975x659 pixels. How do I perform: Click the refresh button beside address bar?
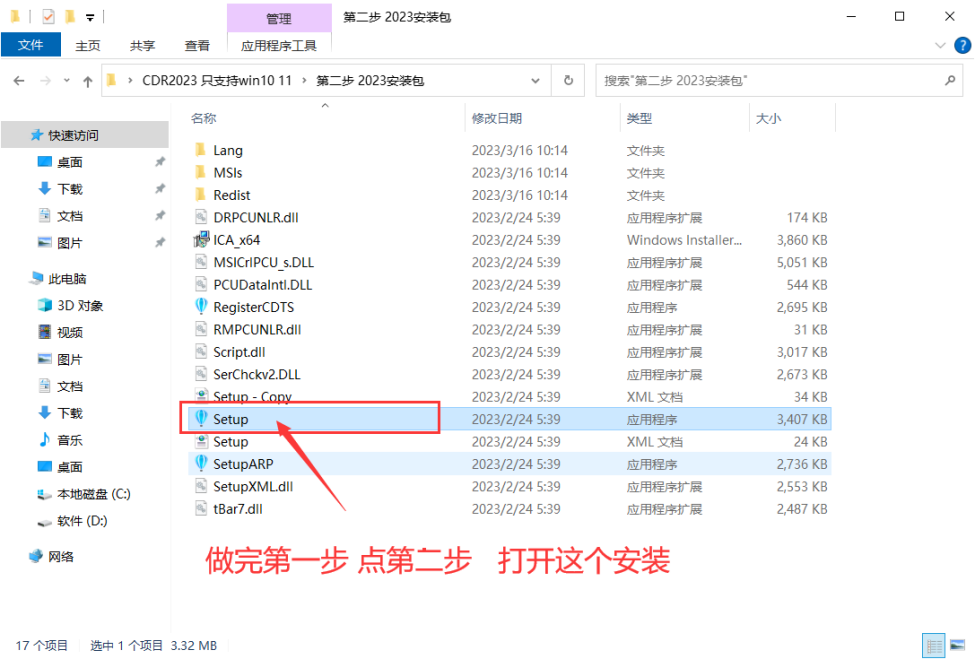pyautogui.click(x=568, y=80)
